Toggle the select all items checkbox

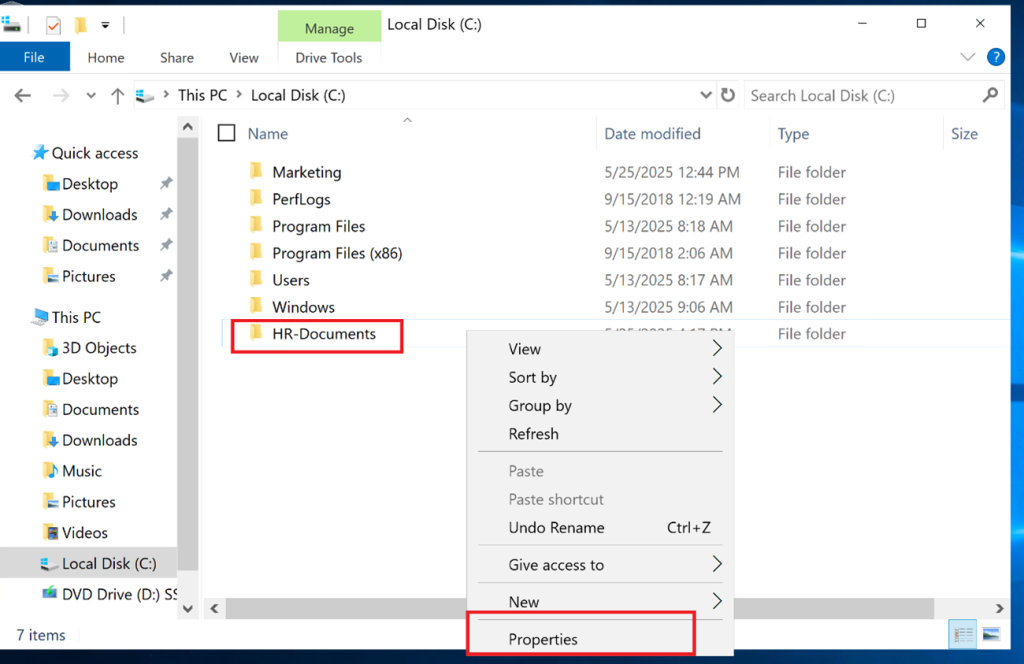point(227,134)
